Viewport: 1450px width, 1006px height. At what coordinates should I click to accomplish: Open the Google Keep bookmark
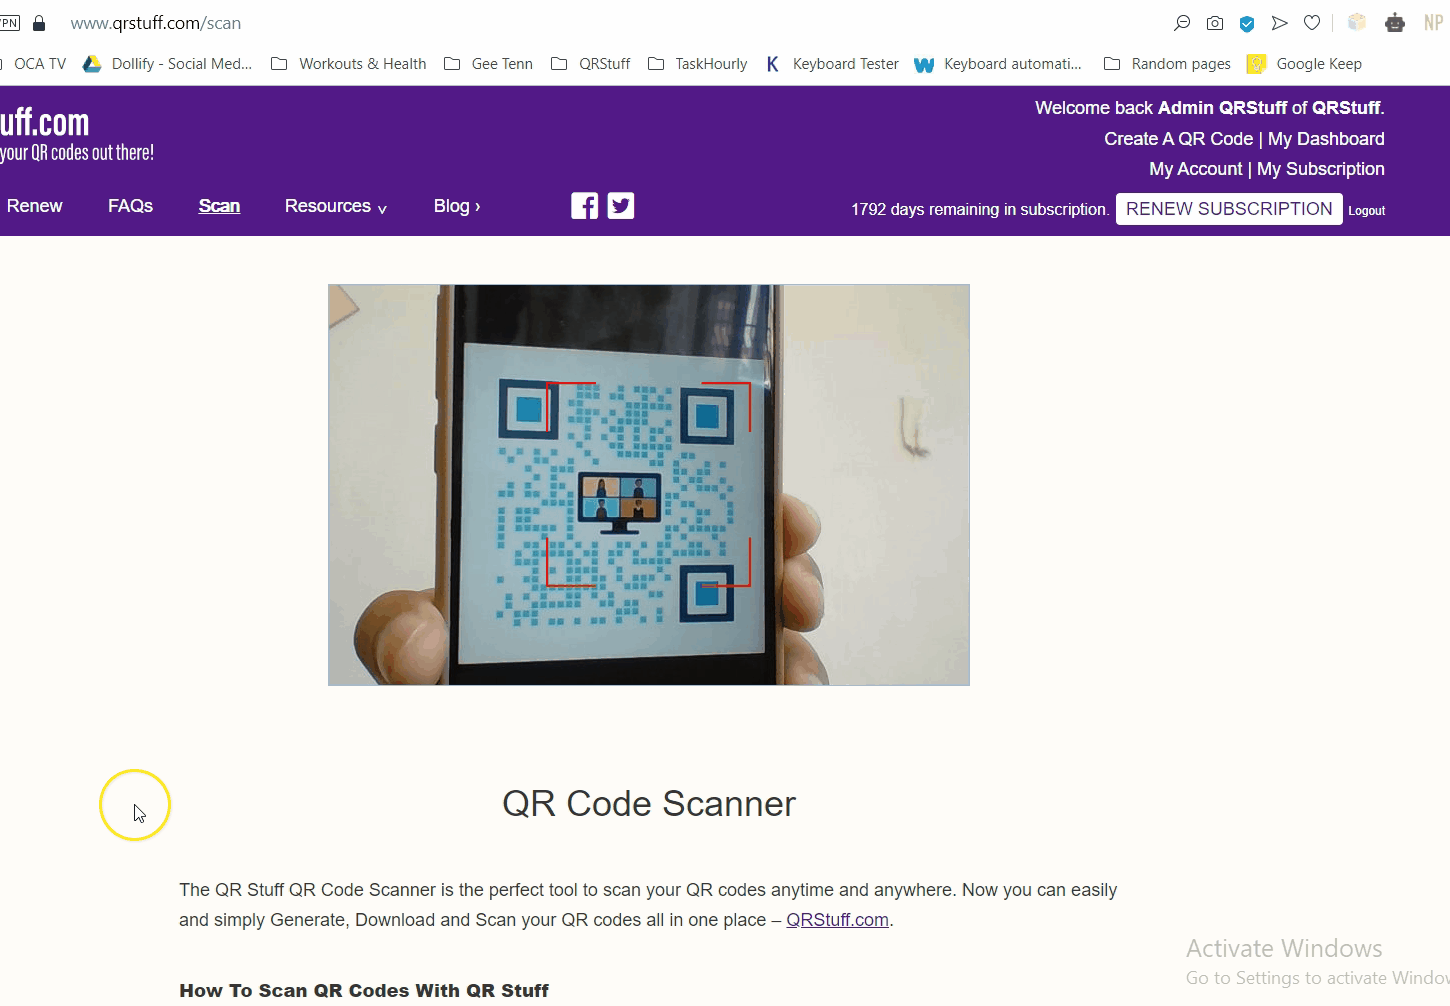pyautogui.click(x=1305, y=64)
